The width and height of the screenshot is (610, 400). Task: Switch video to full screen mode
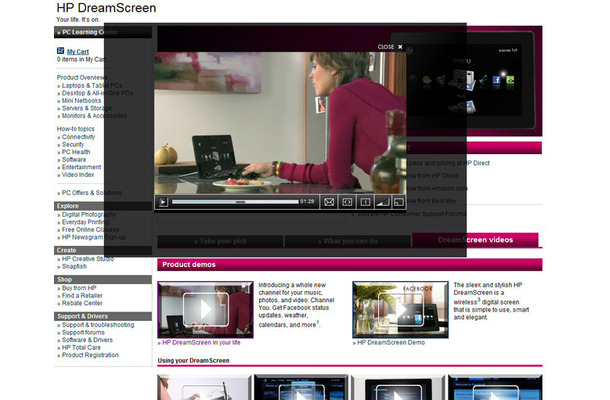399,202
